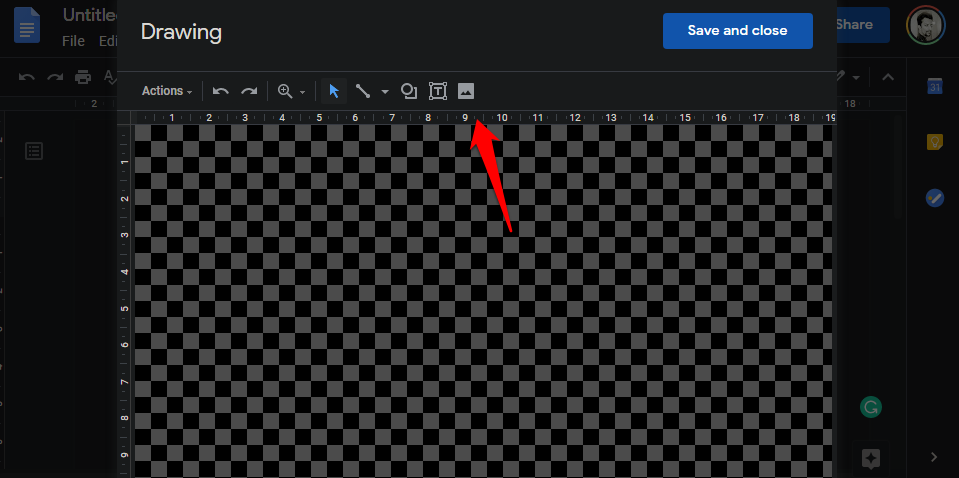The height and width of the screenshot is (478, 959).
Task: Click the Grammarly badge icon
Action: 871,406
